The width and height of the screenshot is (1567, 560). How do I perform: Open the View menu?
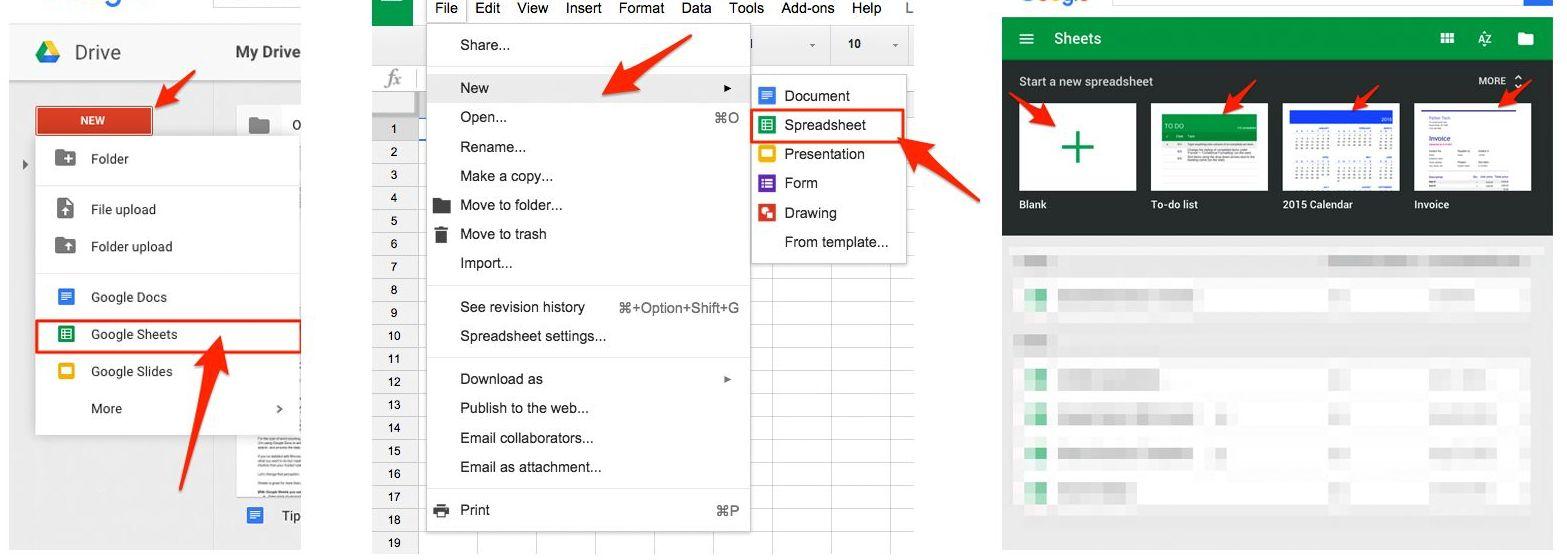click(x=532, y=8)
